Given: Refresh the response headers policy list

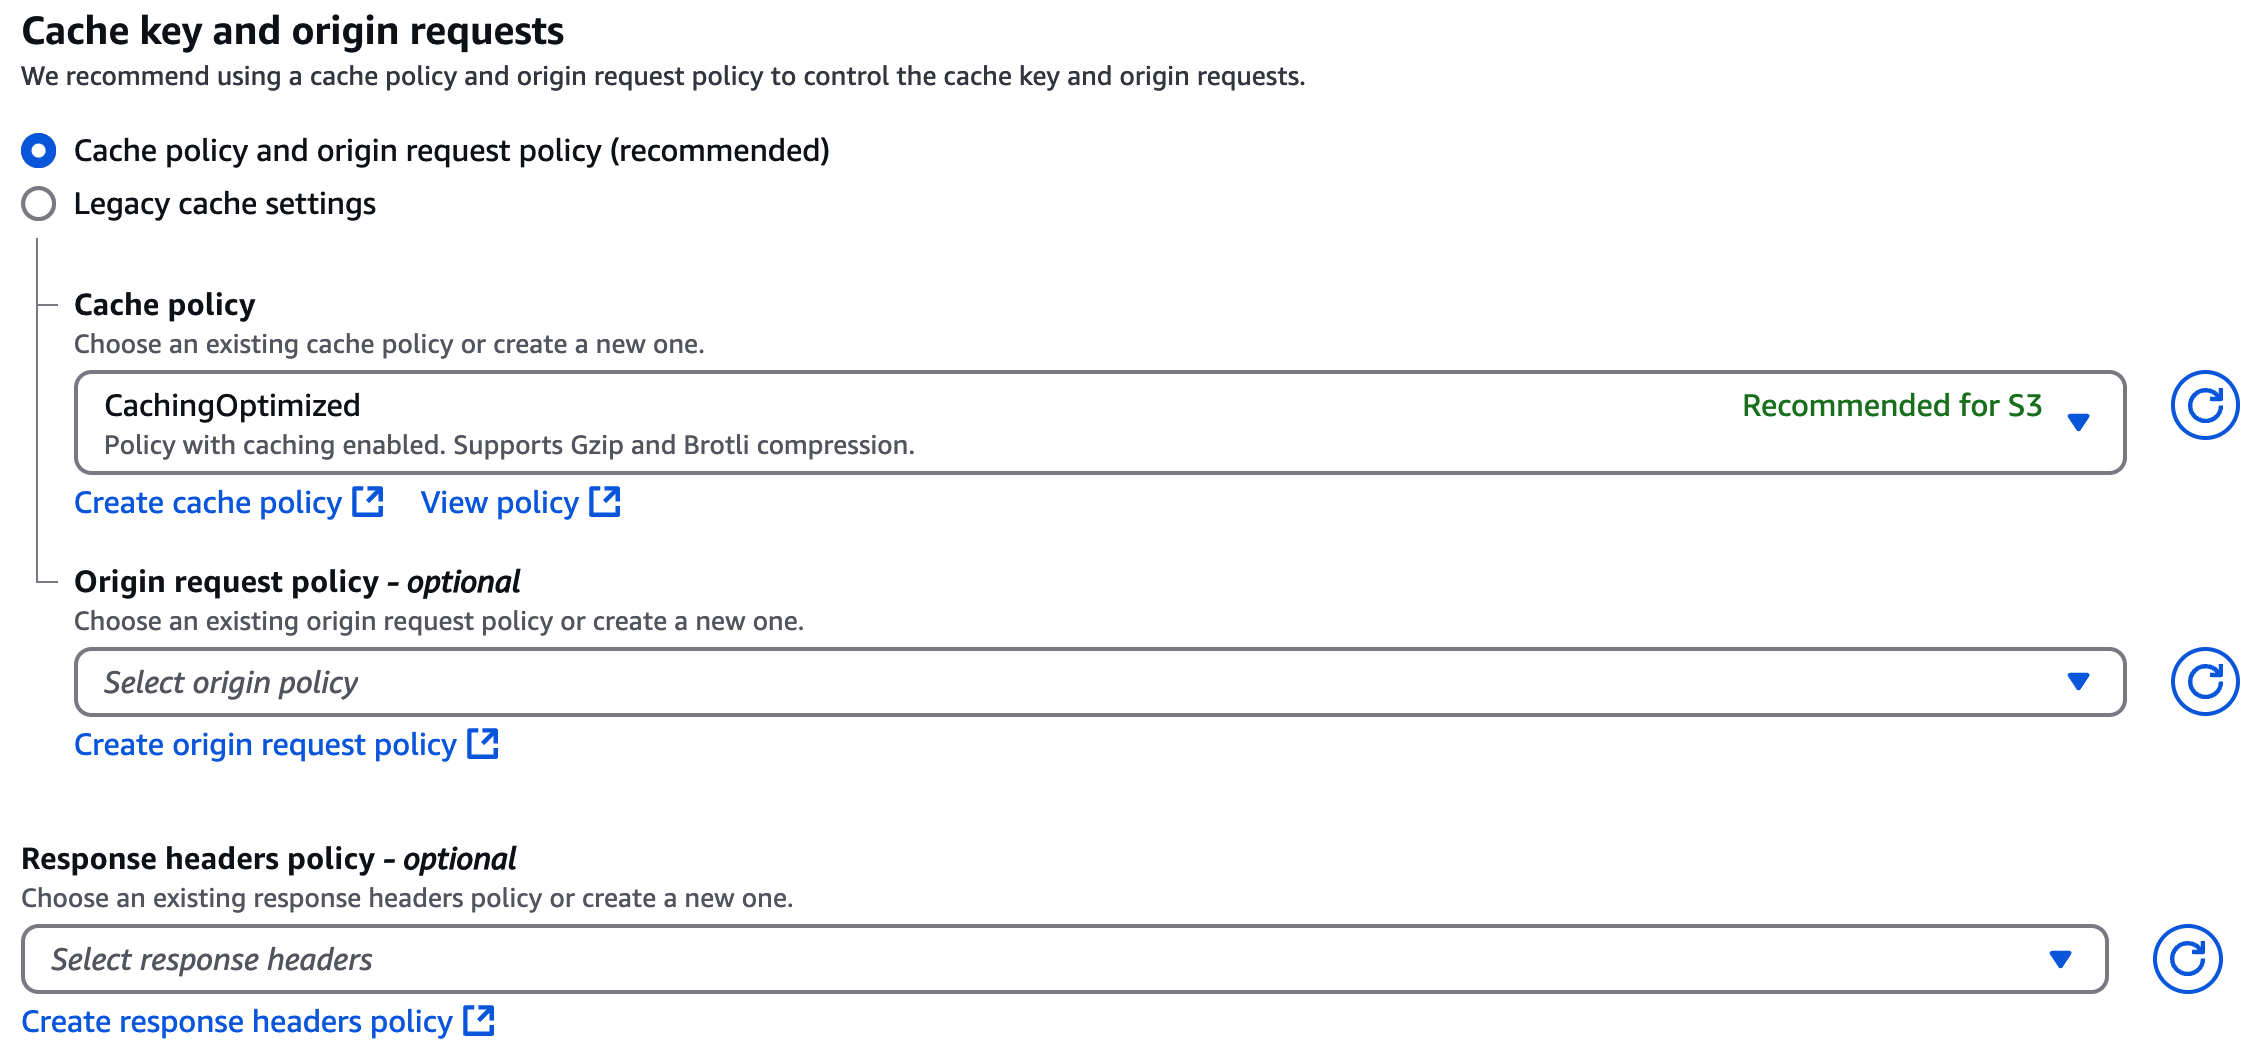Looking at the screenshot, I should [x=2187, y=959].
